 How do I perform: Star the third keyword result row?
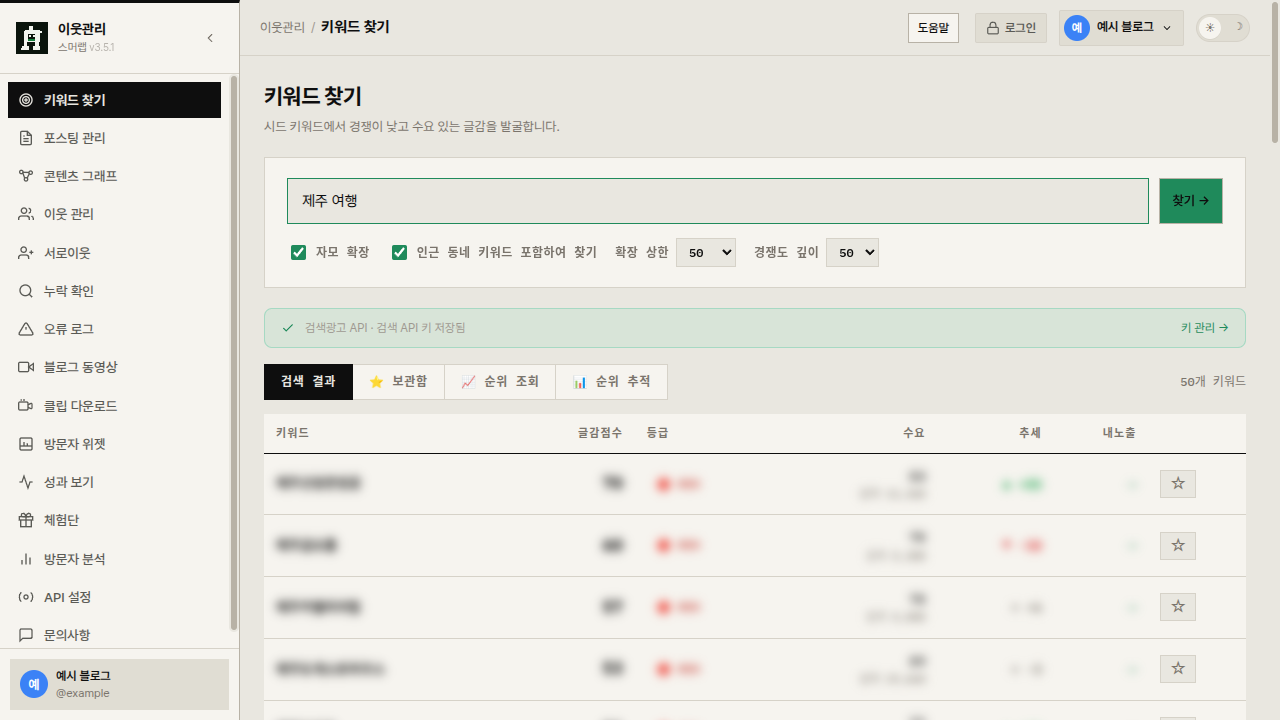point(1178,607)
